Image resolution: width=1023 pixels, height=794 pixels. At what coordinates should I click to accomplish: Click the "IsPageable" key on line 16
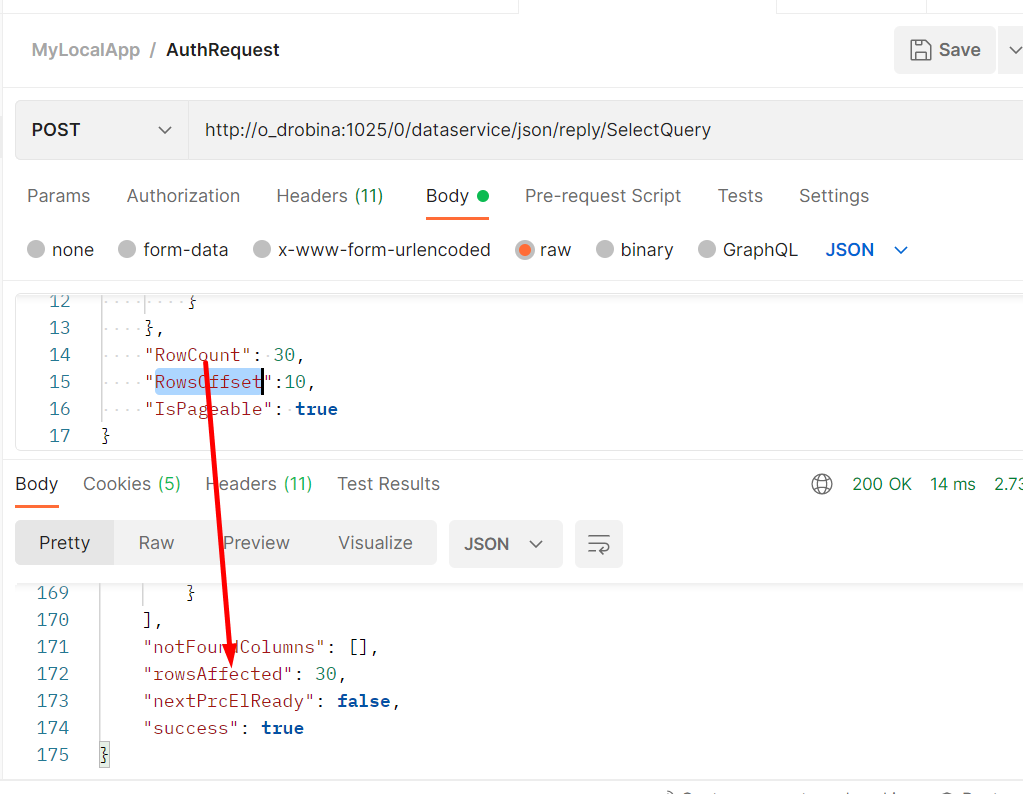coord(208,409)
